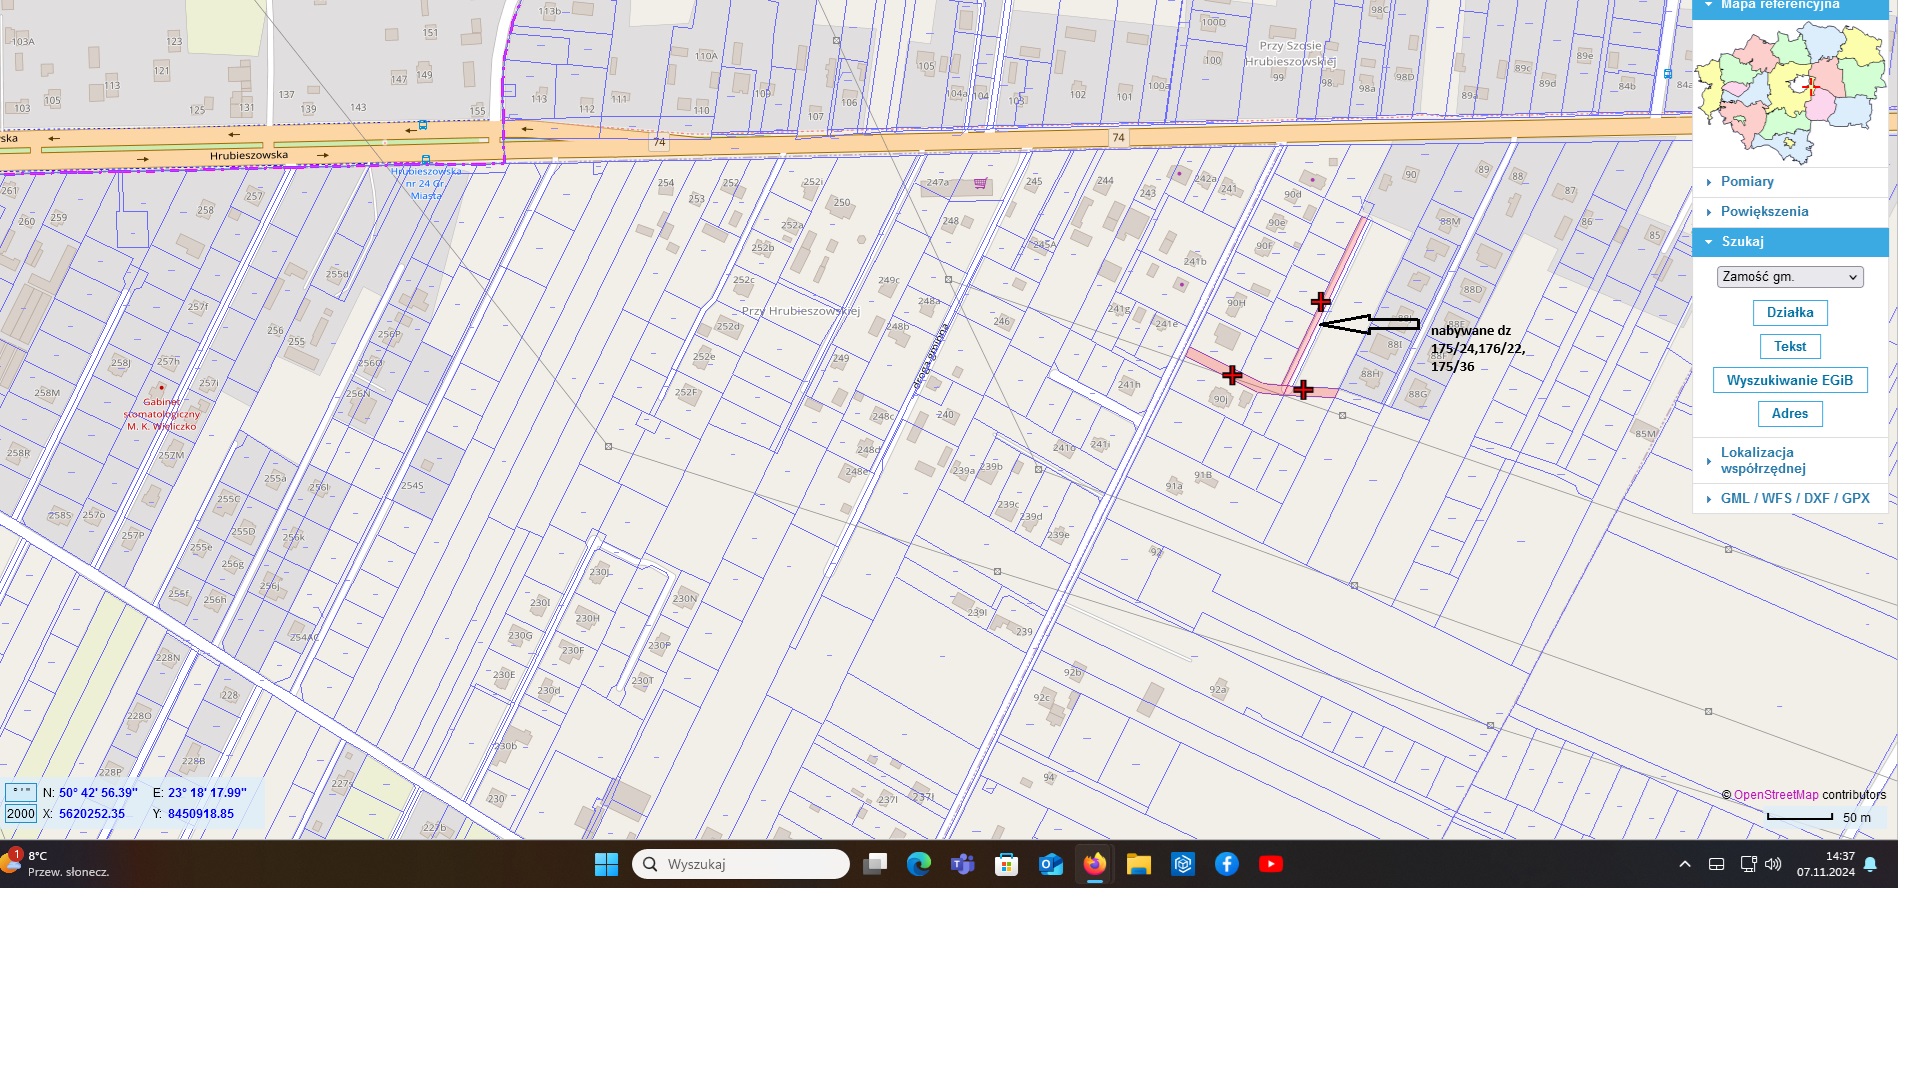Click the Wyszukaj taskbar search field

pos(742,864)
